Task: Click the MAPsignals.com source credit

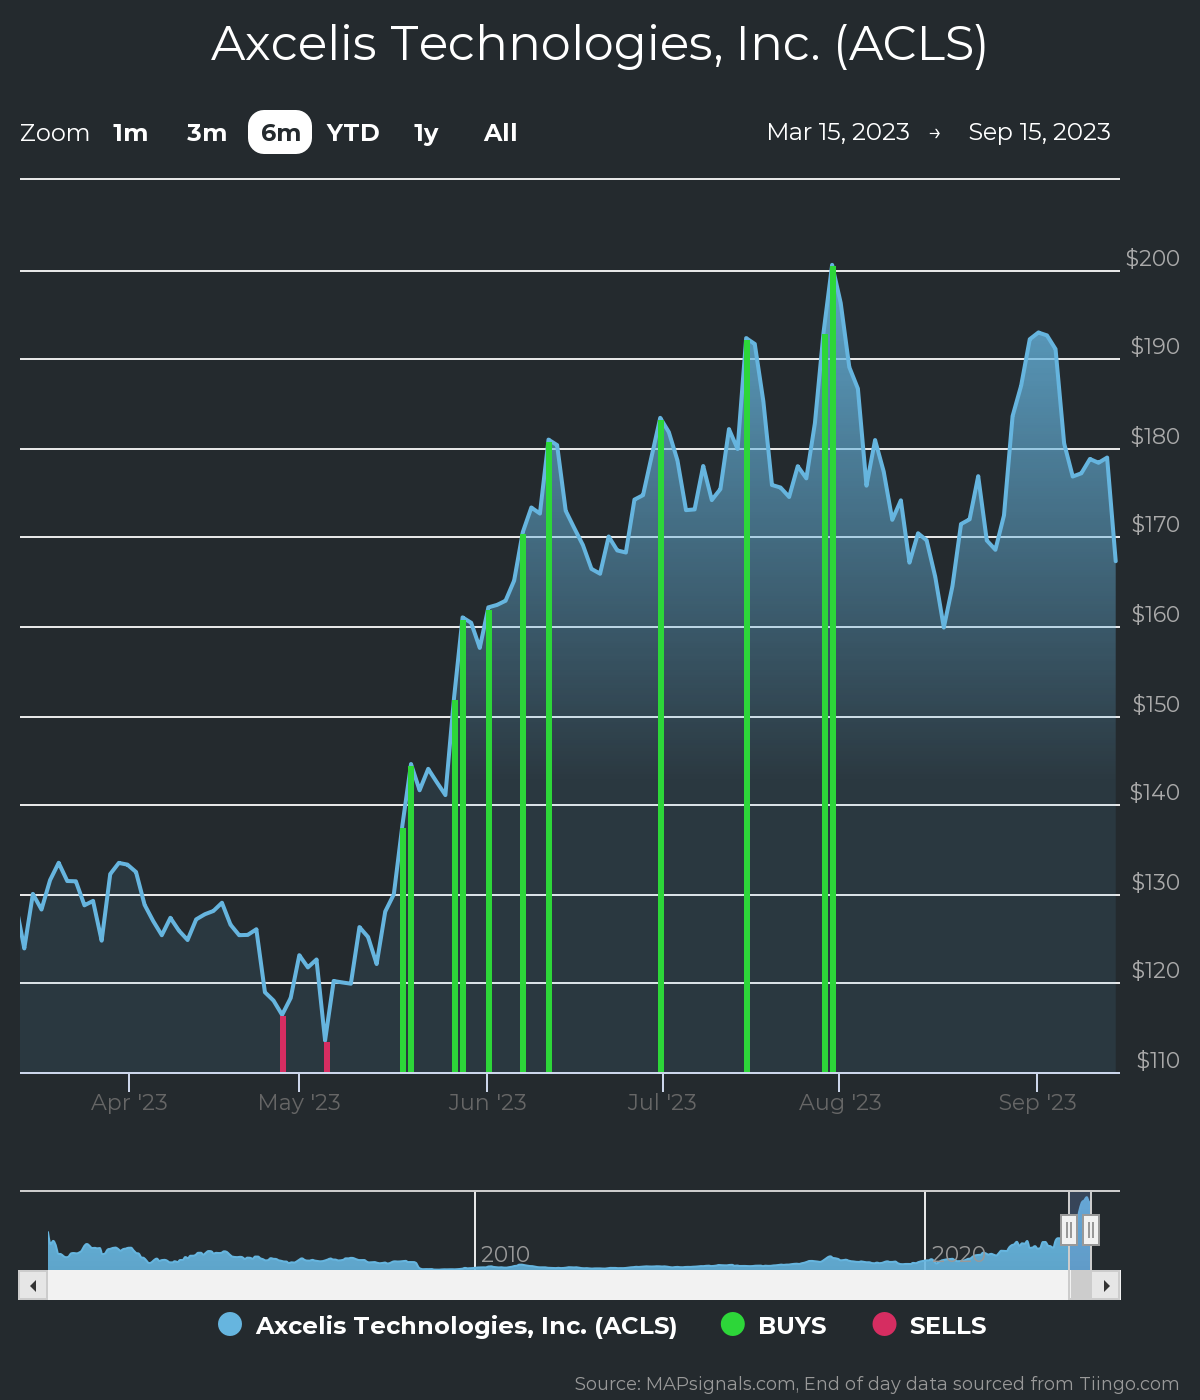Action: pos(877,1384)
